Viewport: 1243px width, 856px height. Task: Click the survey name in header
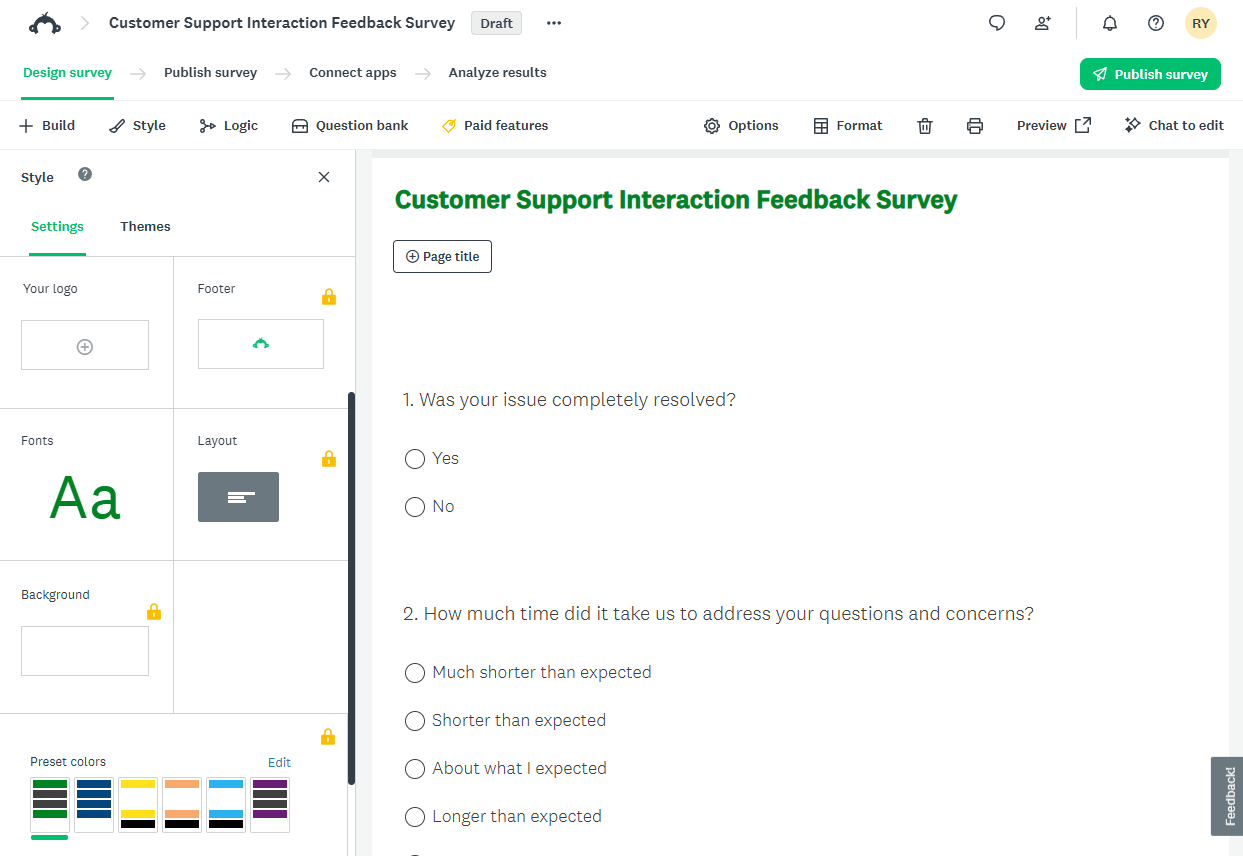282,23
